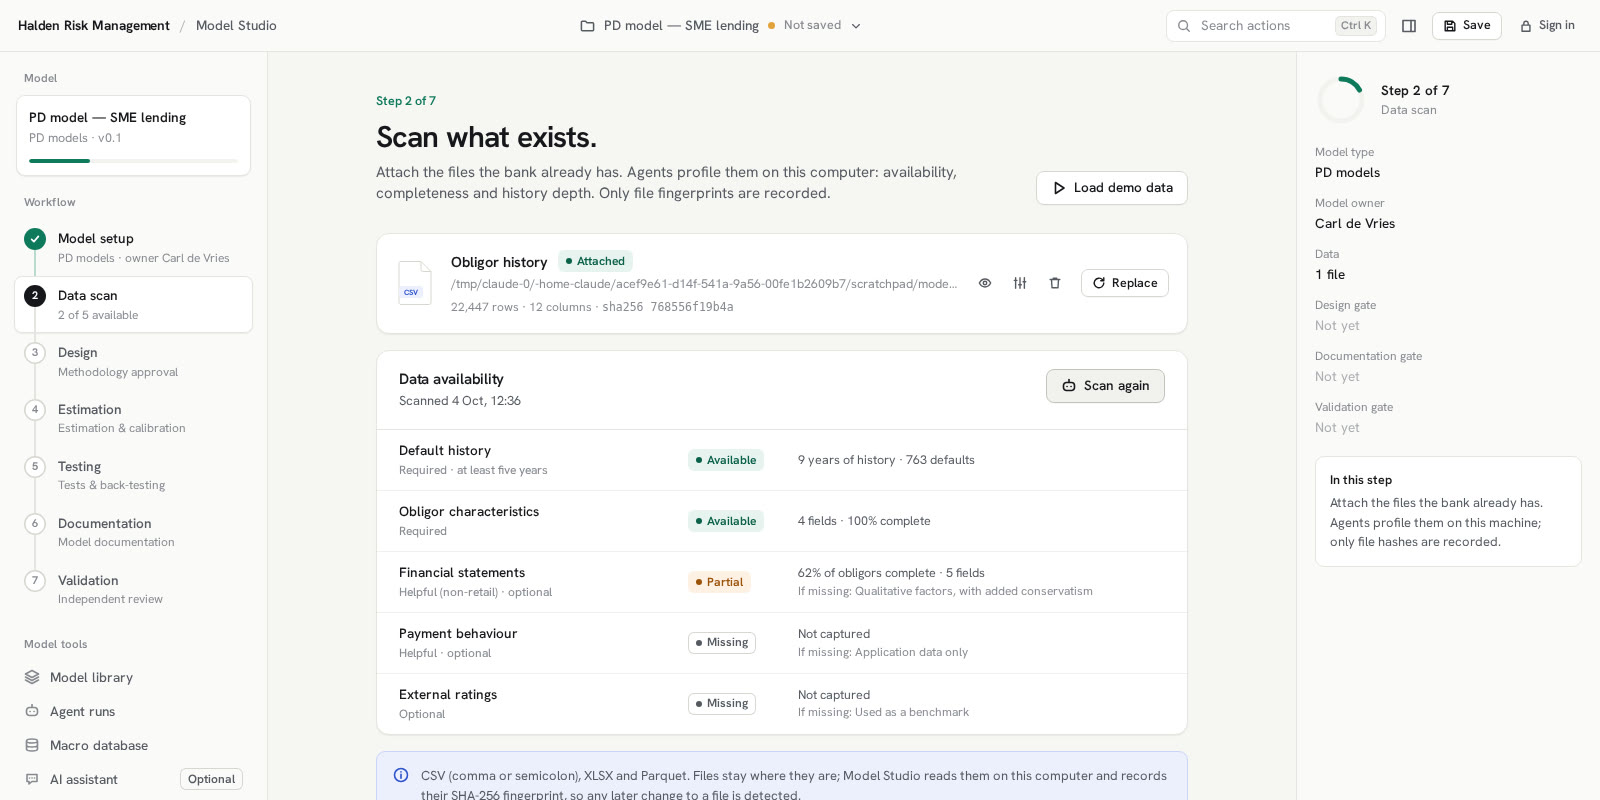Screen dimensions: 1600x800
Task: Run Scan again on data availability
Action: (x=1105, y=386)
